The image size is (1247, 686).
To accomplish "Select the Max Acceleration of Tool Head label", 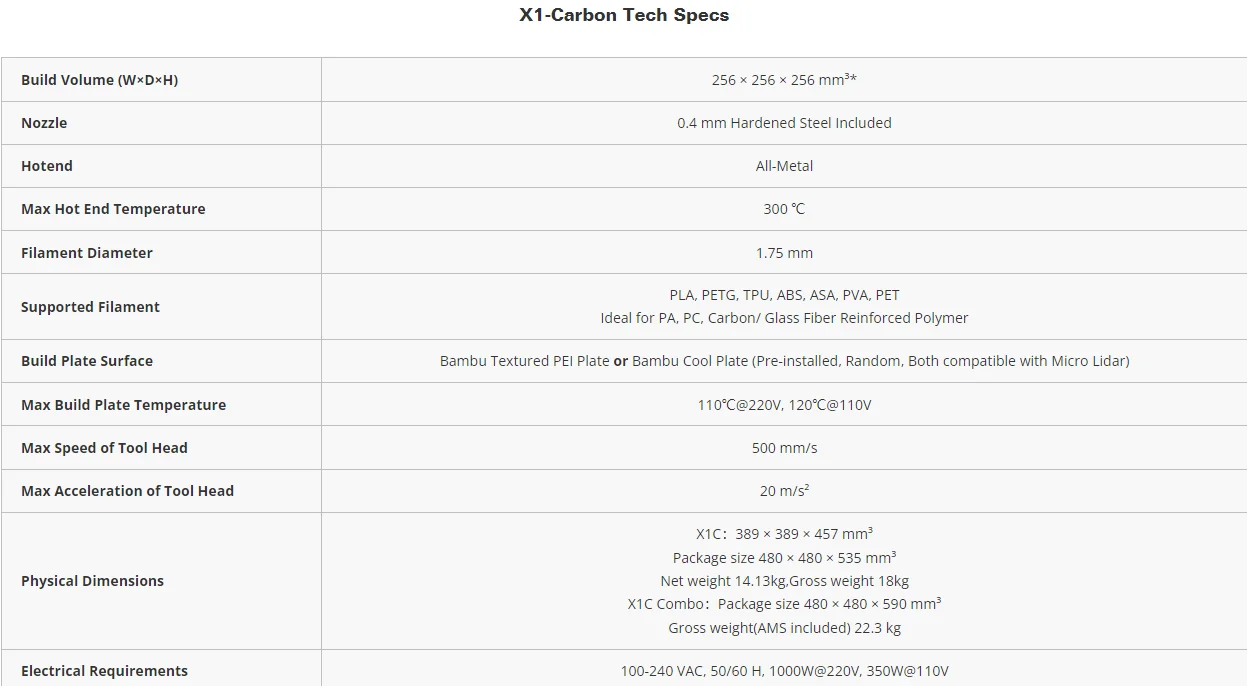I will pos(127,491).
